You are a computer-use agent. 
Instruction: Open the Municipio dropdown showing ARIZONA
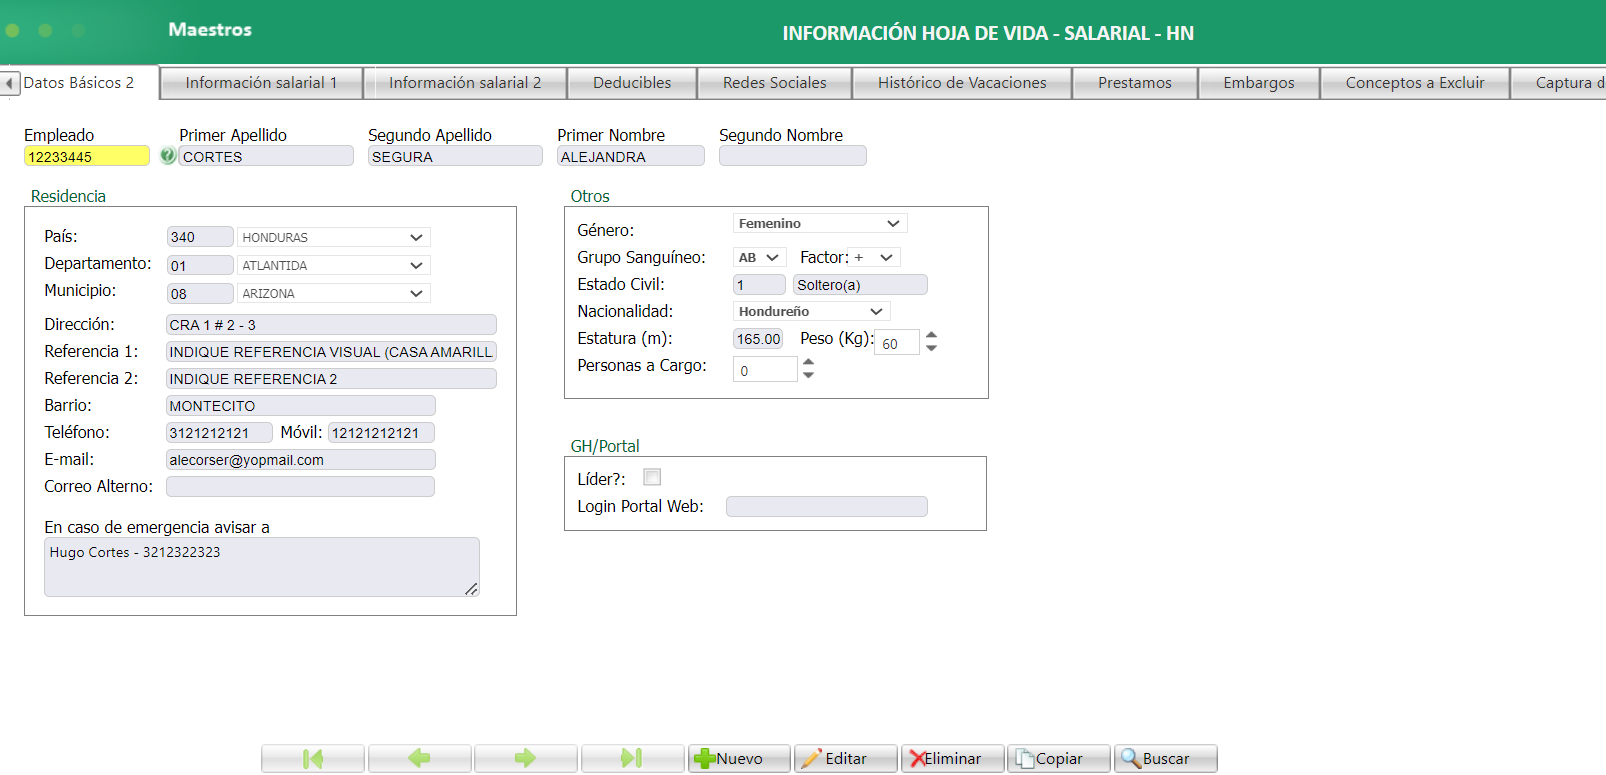[334, 293]
